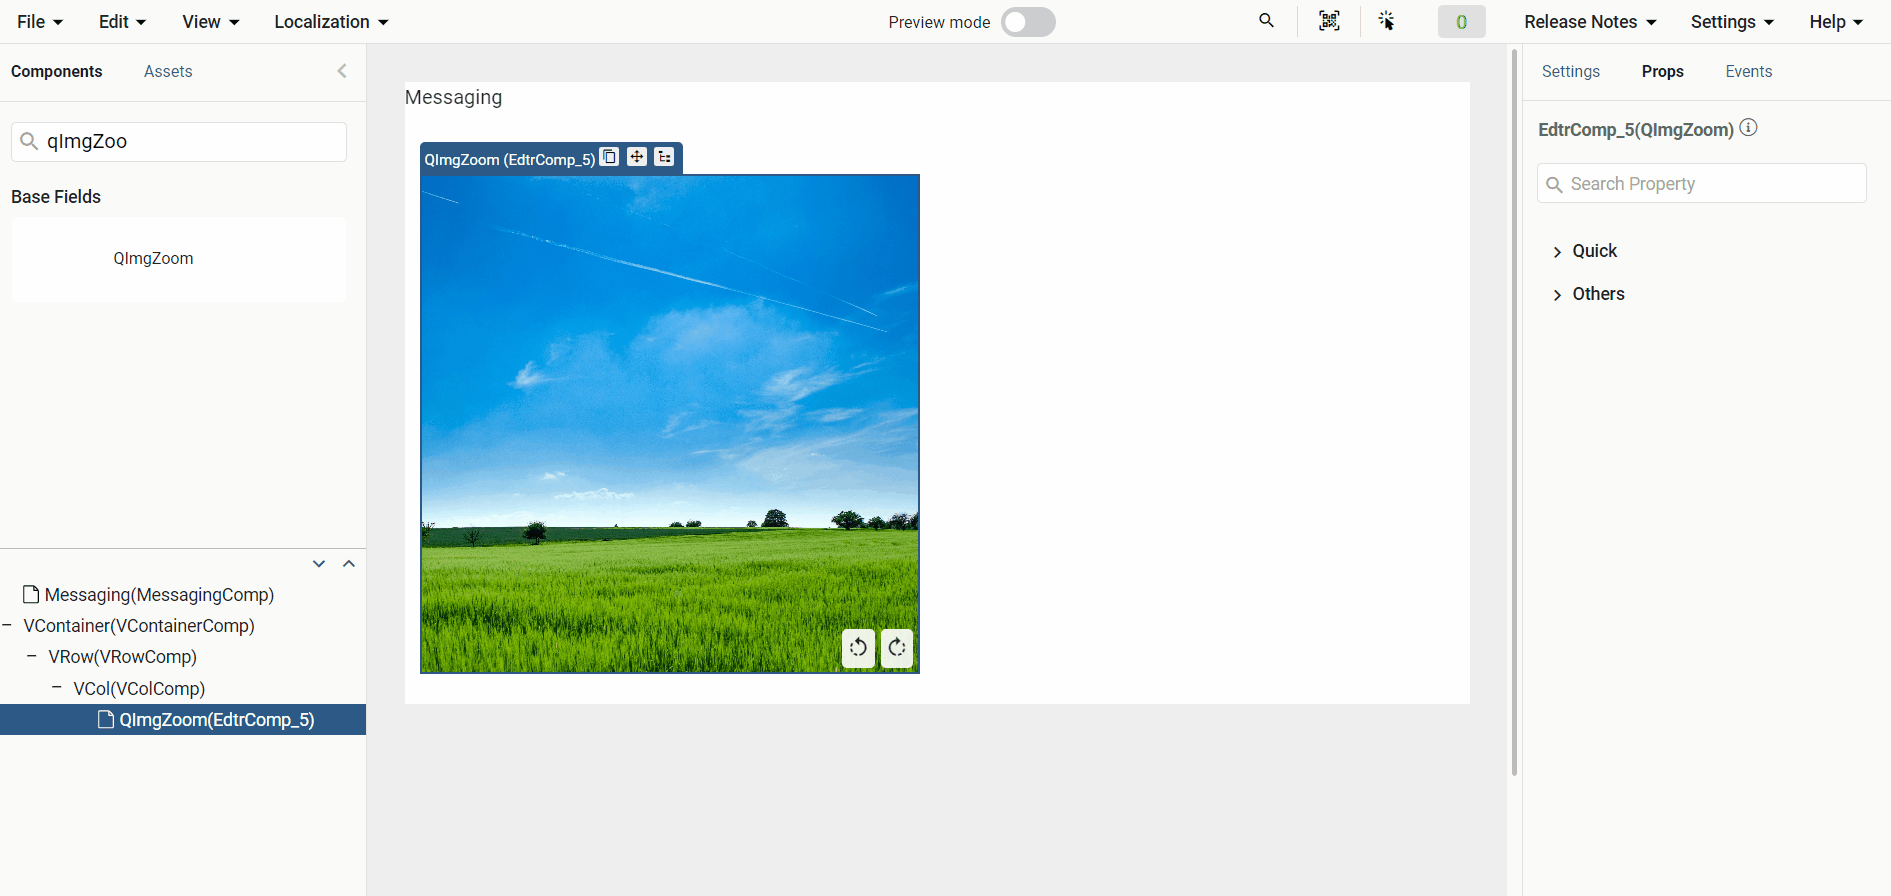Rotate the image clockwise
The height and width of the screenshot is (896, 1891).
point(897,648)
